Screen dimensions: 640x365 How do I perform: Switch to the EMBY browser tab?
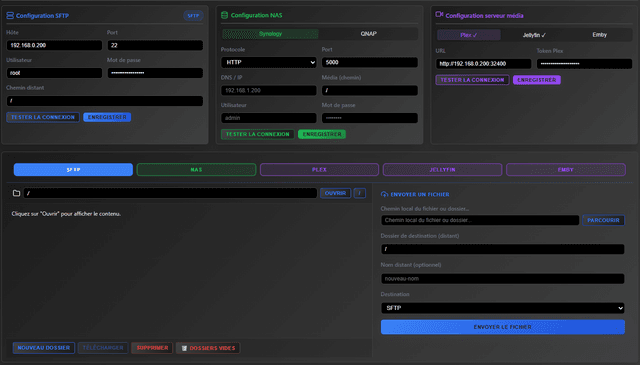click(x=566, y=169)
